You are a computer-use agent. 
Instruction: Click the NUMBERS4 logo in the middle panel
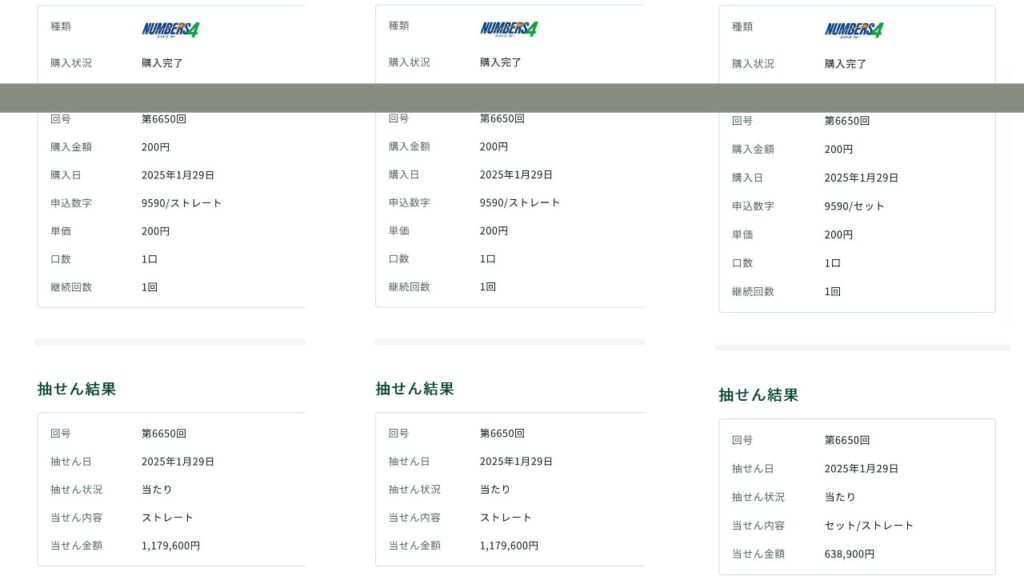(509, 29)
